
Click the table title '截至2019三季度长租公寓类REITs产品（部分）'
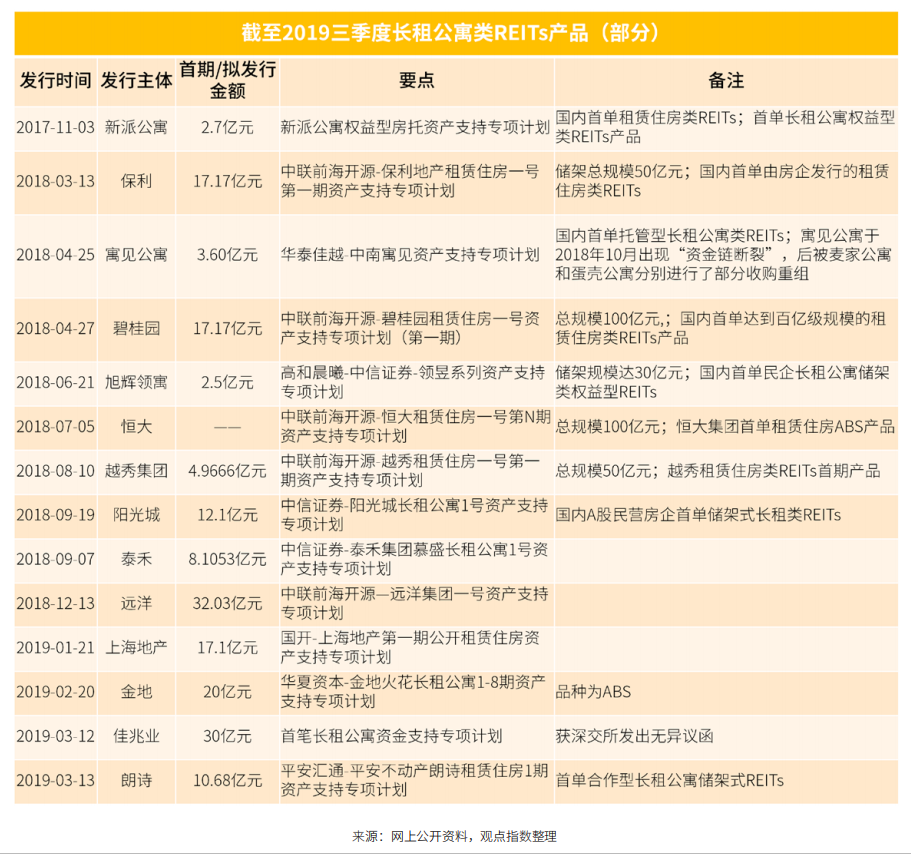pyautogui.click(x=452, y=33)
